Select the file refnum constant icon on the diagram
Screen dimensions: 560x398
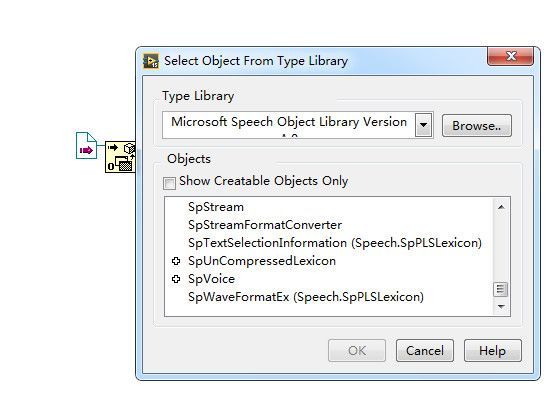point(86,145)
